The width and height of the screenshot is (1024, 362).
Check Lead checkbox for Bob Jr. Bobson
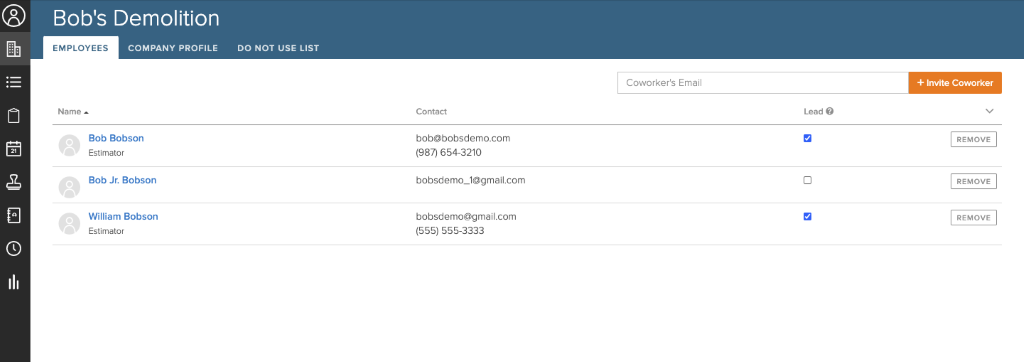(x=807, y=180)
